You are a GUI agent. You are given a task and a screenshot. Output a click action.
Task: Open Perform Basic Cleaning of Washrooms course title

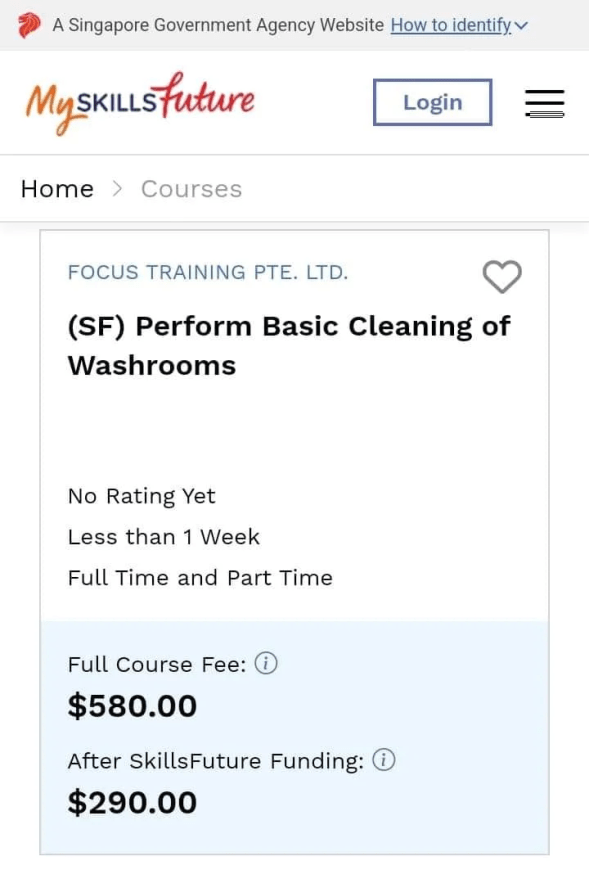click(x=289, y=346)
